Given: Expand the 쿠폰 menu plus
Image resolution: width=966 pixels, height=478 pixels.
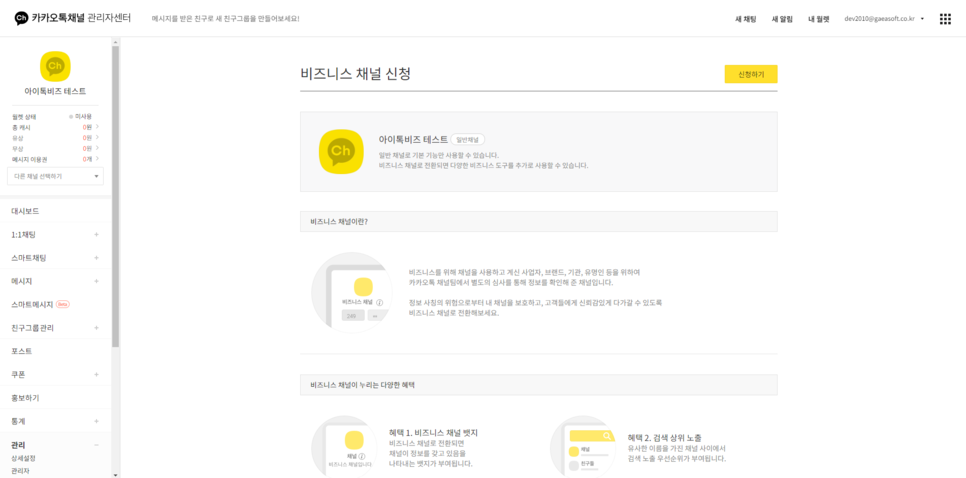Looking at the screenshot, I should click(96, 375).
